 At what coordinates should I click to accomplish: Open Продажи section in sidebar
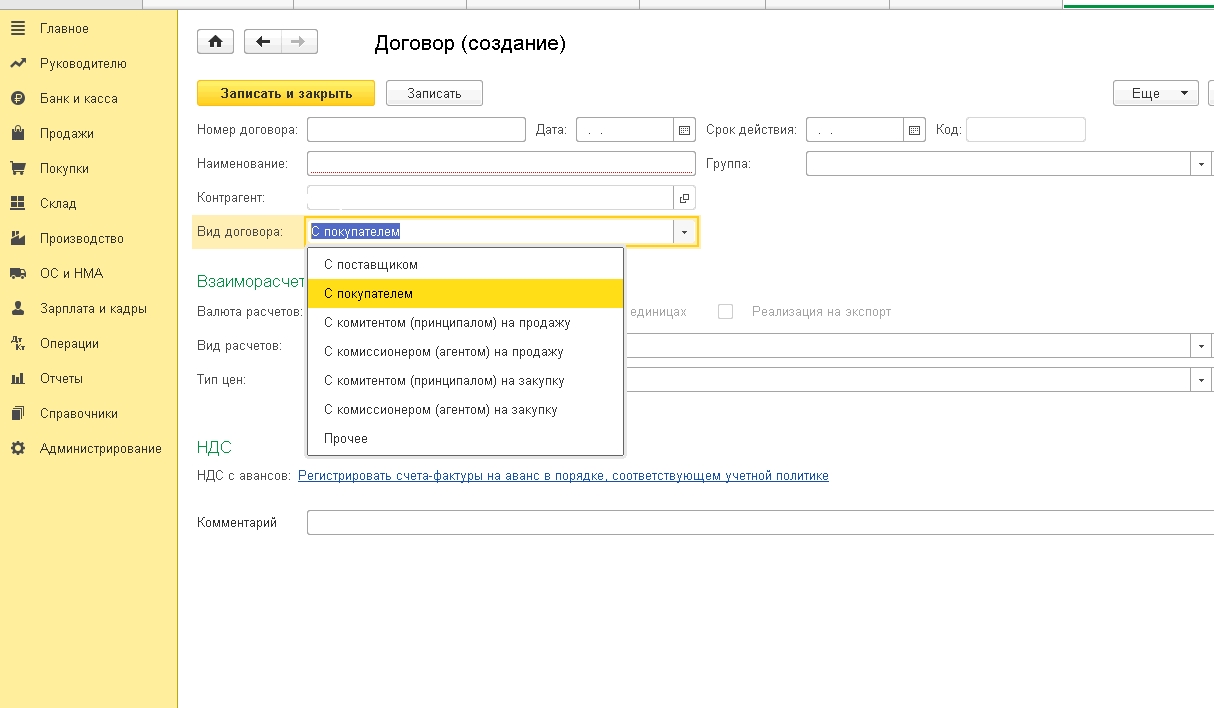66,134
